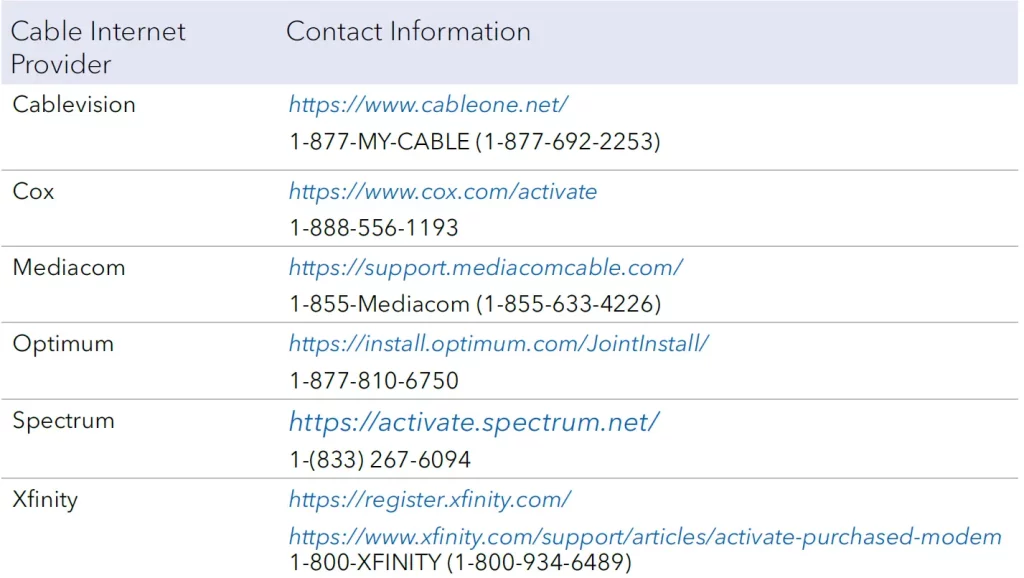Open the cox.com/activate link
Viewport: 1024px width, 578px height.
(443, 191)
